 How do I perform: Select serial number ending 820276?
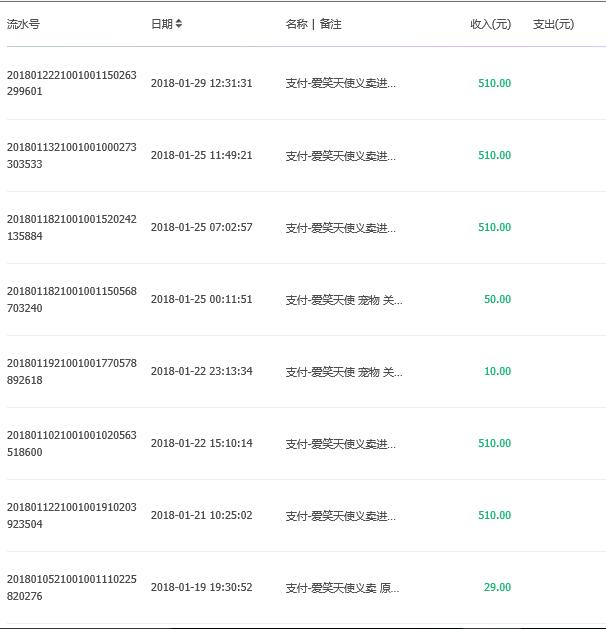72,587
